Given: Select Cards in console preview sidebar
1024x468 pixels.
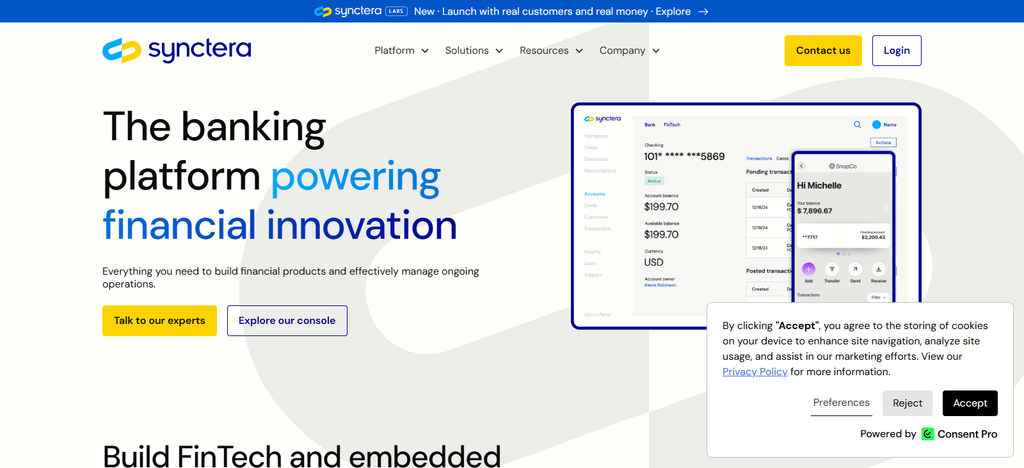Looking at the screenshot, I should point(590,206).
